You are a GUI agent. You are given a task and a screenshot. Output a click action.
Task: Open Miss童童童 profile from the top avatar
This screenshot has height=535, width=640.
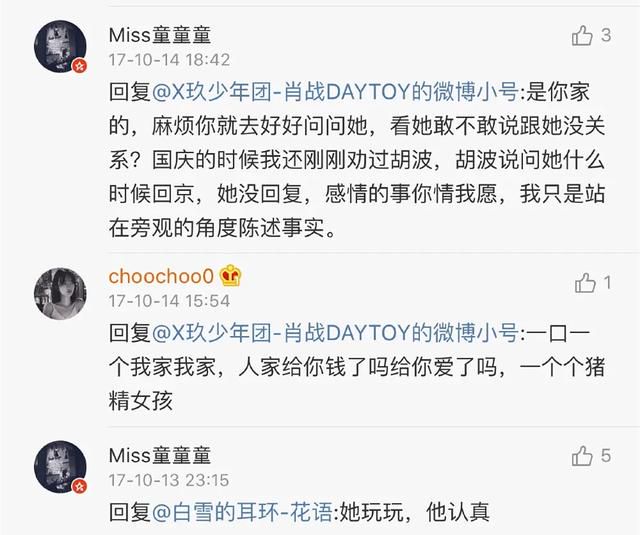click(60, 47)
